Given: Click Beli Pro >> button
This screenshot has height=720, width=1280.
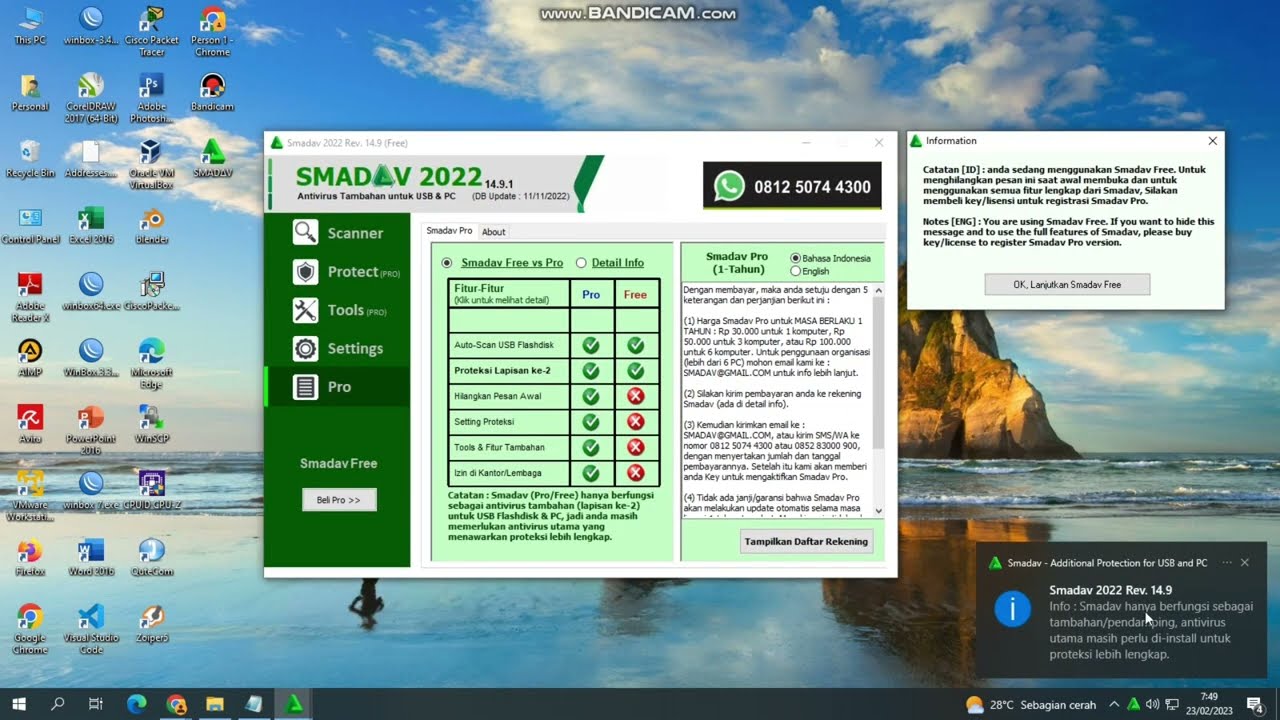Looking at the screenshot, I should 339,500.
